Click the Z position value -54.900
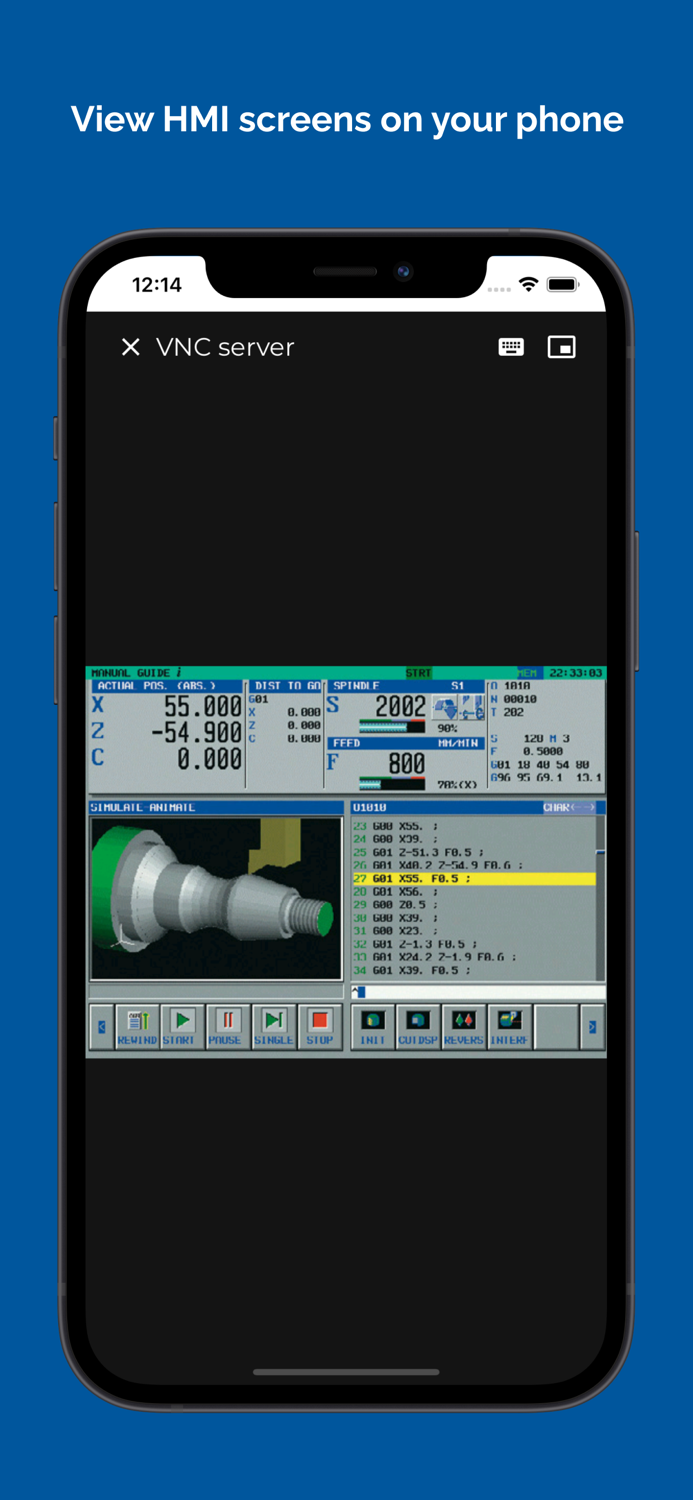Screen dimensions: 693x1500 pos(197,733)
